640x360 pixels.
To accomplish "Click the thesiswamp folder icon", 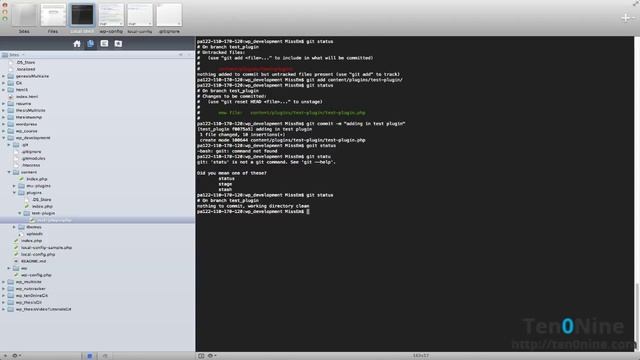I will [11, 117].
